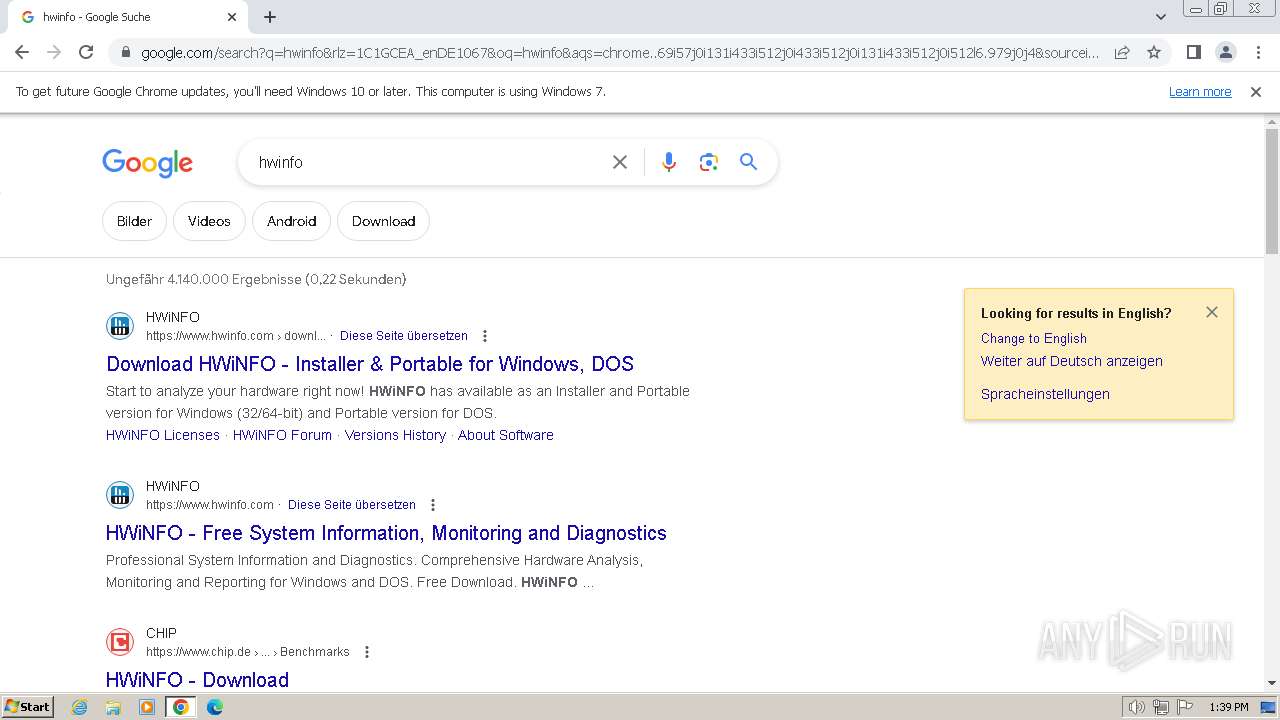This screenshot has height=720, width=1280.
Task: Click the 1:39 PM system clock
Action: 1229,707
